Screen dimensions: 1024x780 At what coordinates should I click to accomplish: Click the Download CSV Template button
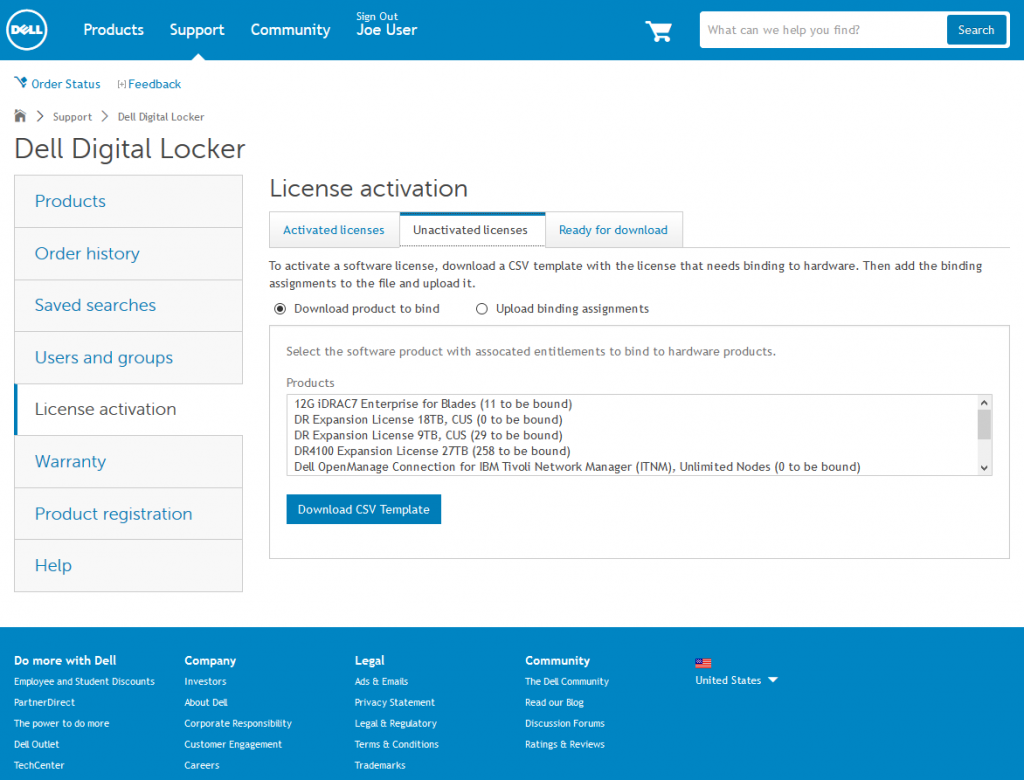coord(363,509)
